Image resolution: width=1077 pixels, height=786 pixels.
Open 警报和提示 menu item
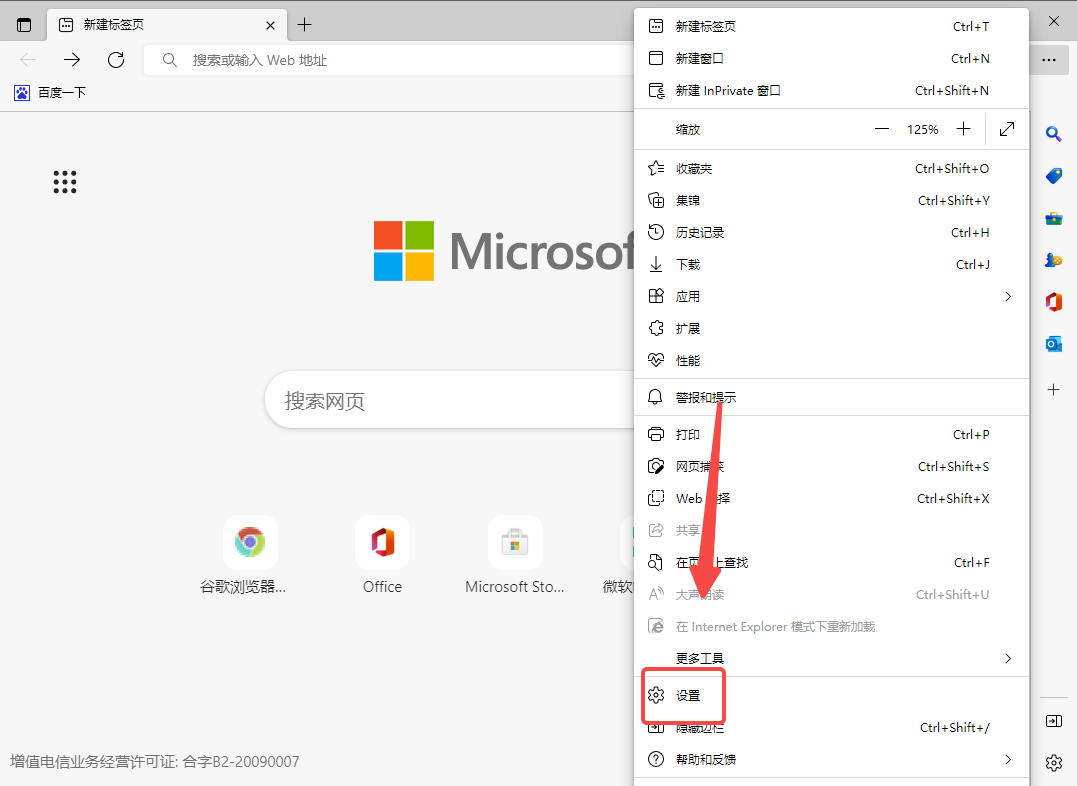click(831, 397)
